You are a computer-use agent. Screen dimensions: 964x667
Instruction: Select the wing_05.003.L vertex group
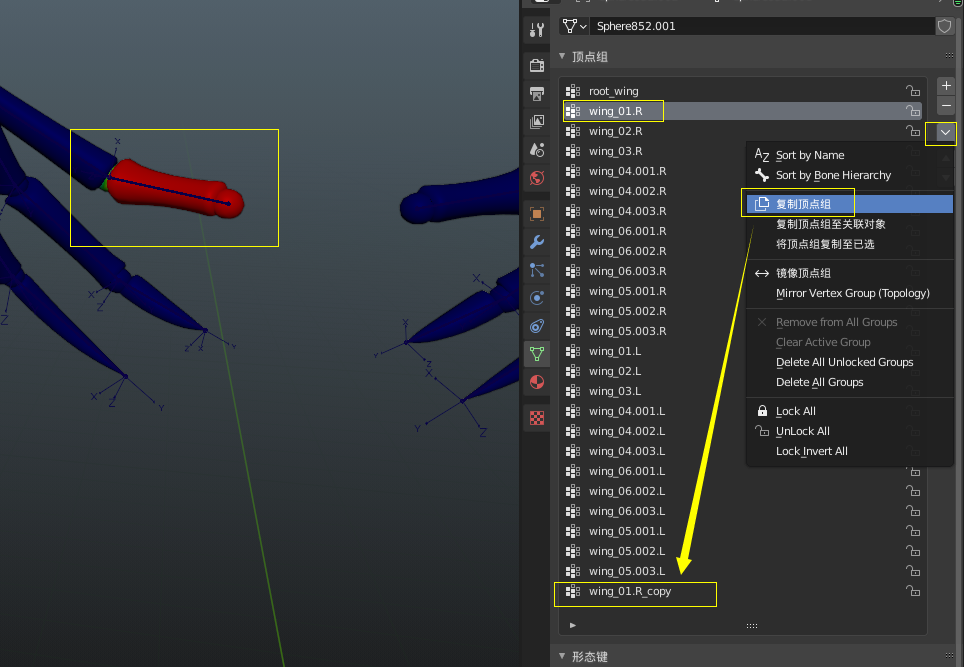pos(632,571)
